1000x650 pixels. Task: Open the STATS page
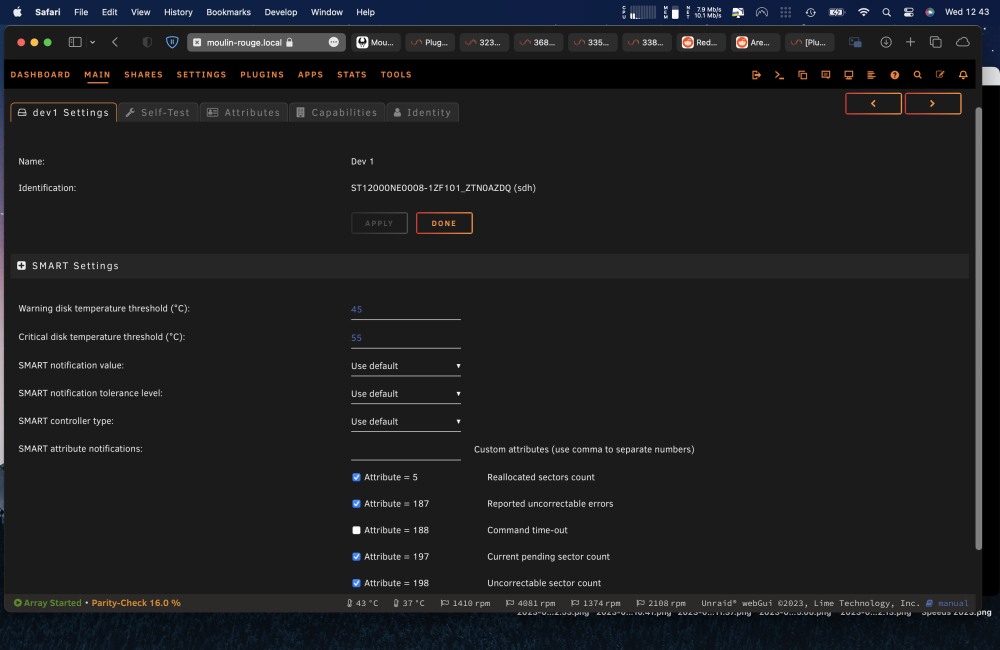pyautogui.click(x=352, y=75)
